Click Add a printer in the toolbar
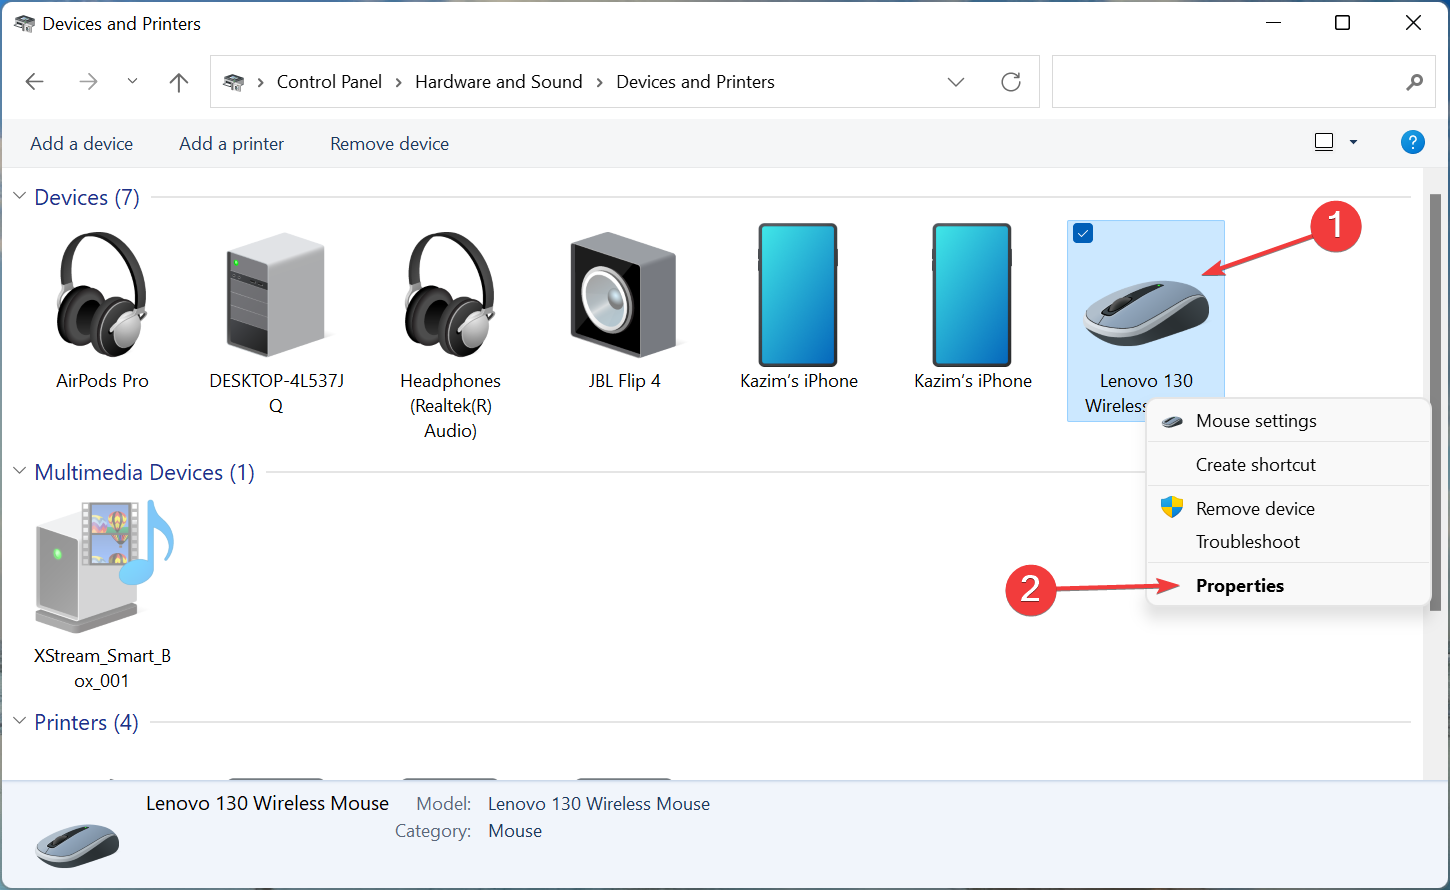Image resolution: width=1450 pixels, height=890 pixels. tap(232, 144)
